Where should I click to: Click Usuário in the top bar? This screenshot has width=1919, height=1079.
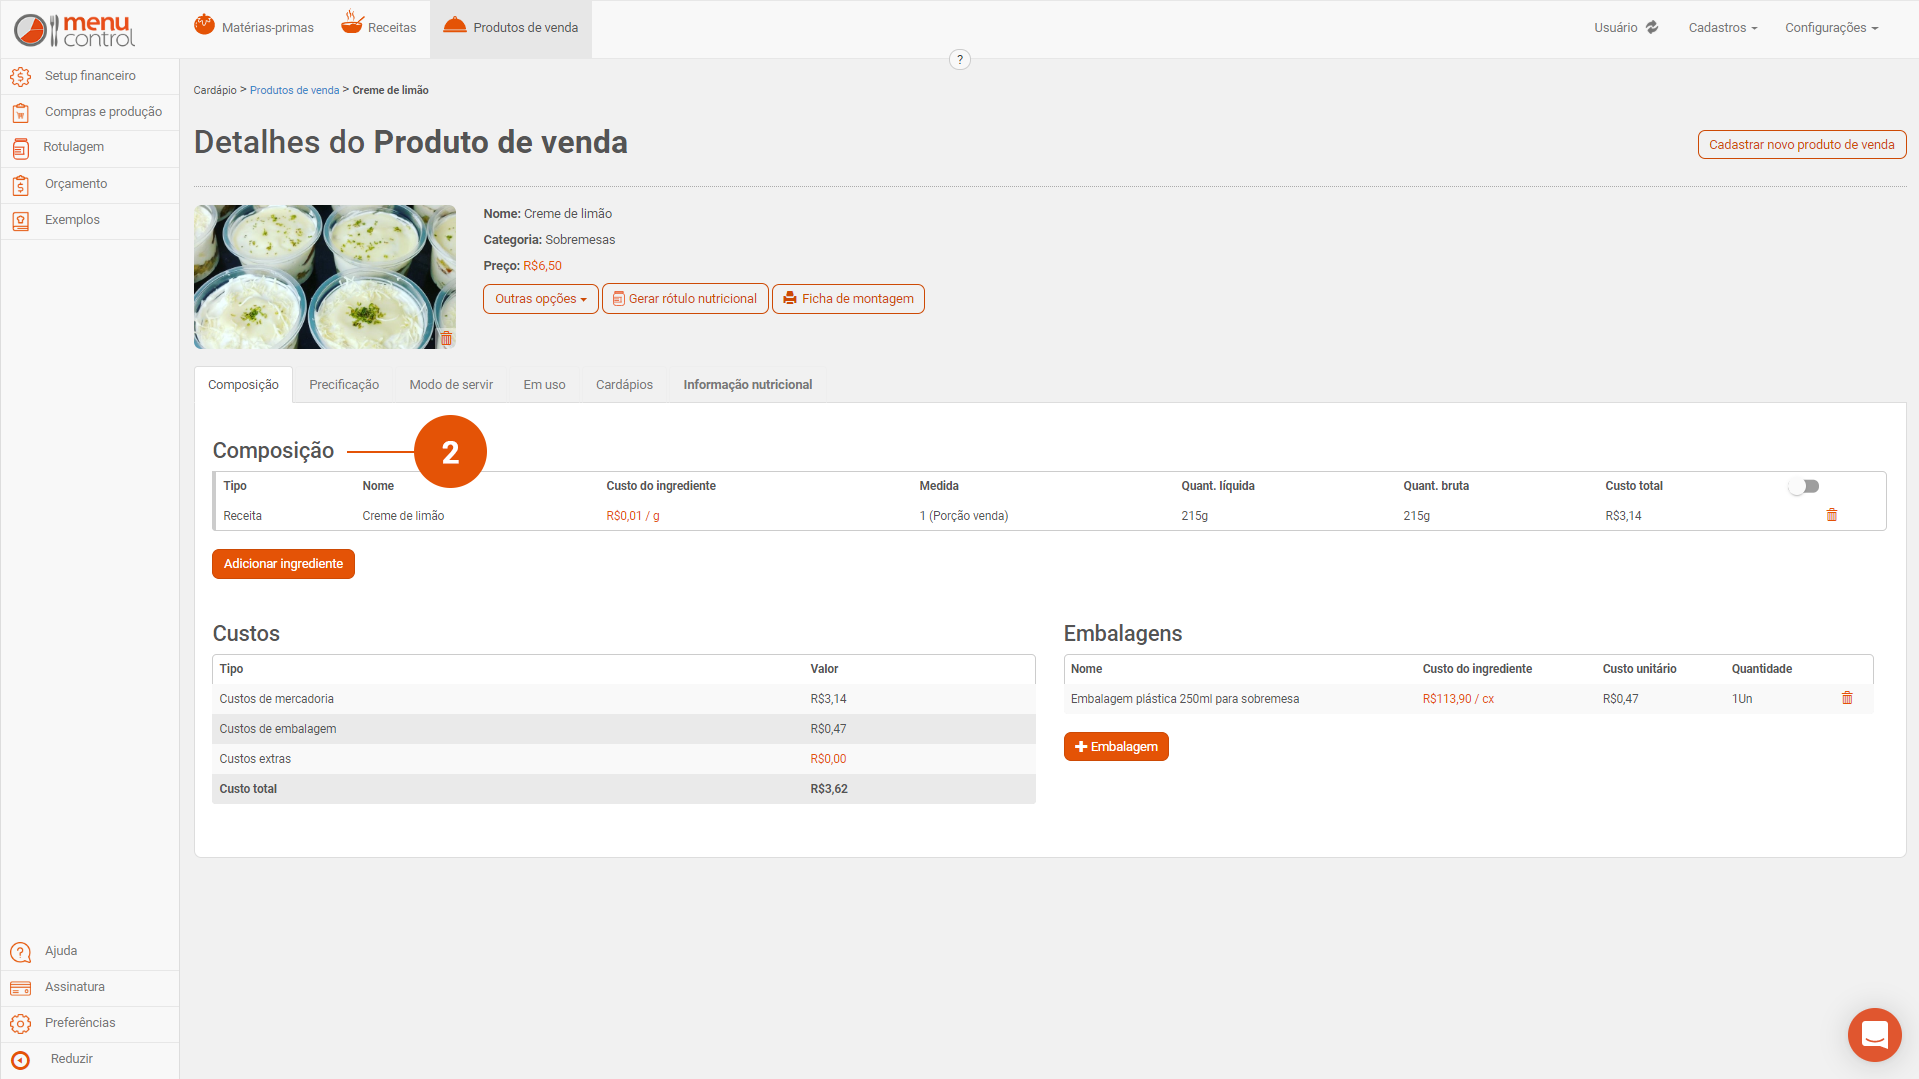[1616, 28]
